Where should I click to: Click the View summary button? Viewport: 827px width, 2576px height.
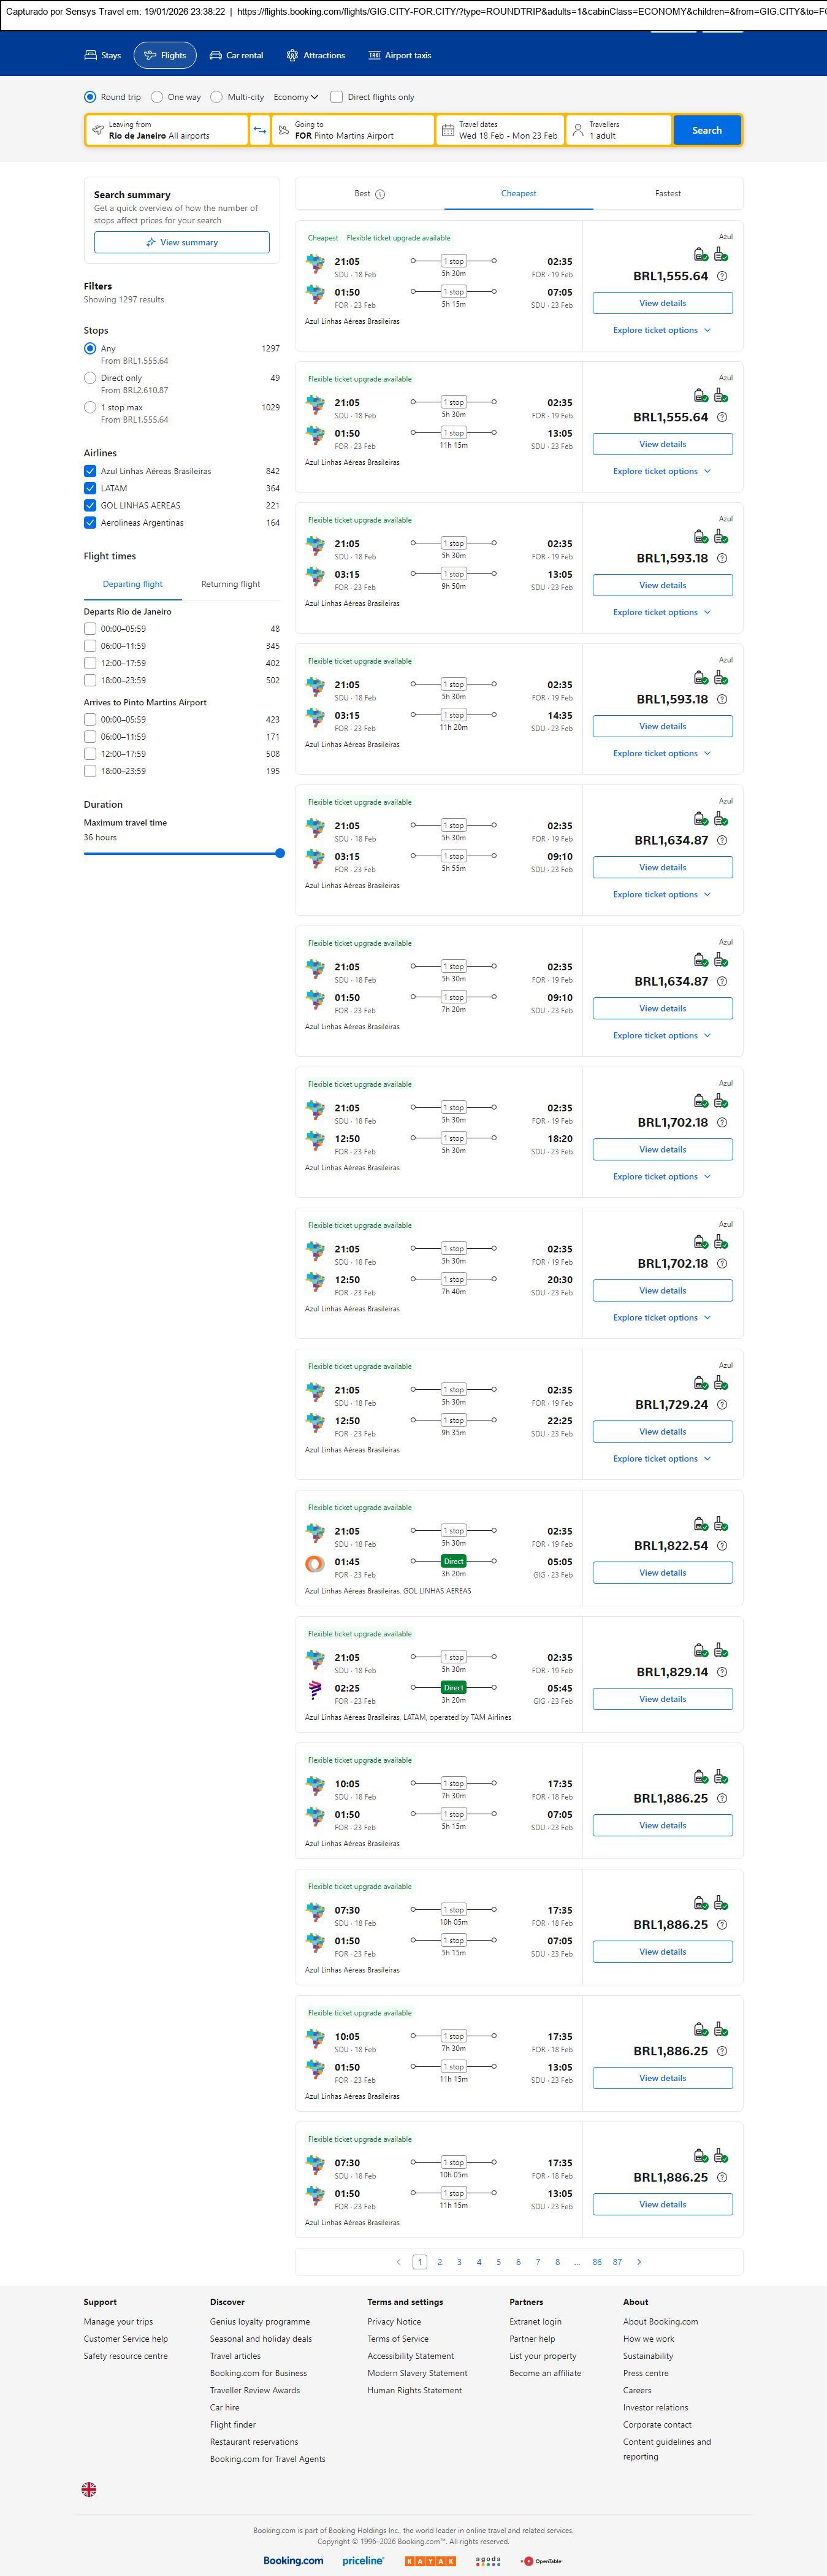[181, 242]
